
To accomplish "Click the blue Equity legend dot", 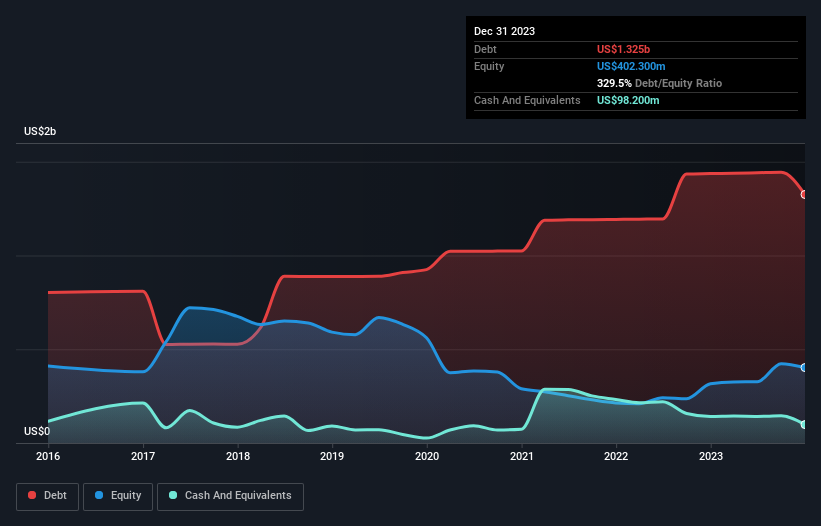I will coord(99,495).
